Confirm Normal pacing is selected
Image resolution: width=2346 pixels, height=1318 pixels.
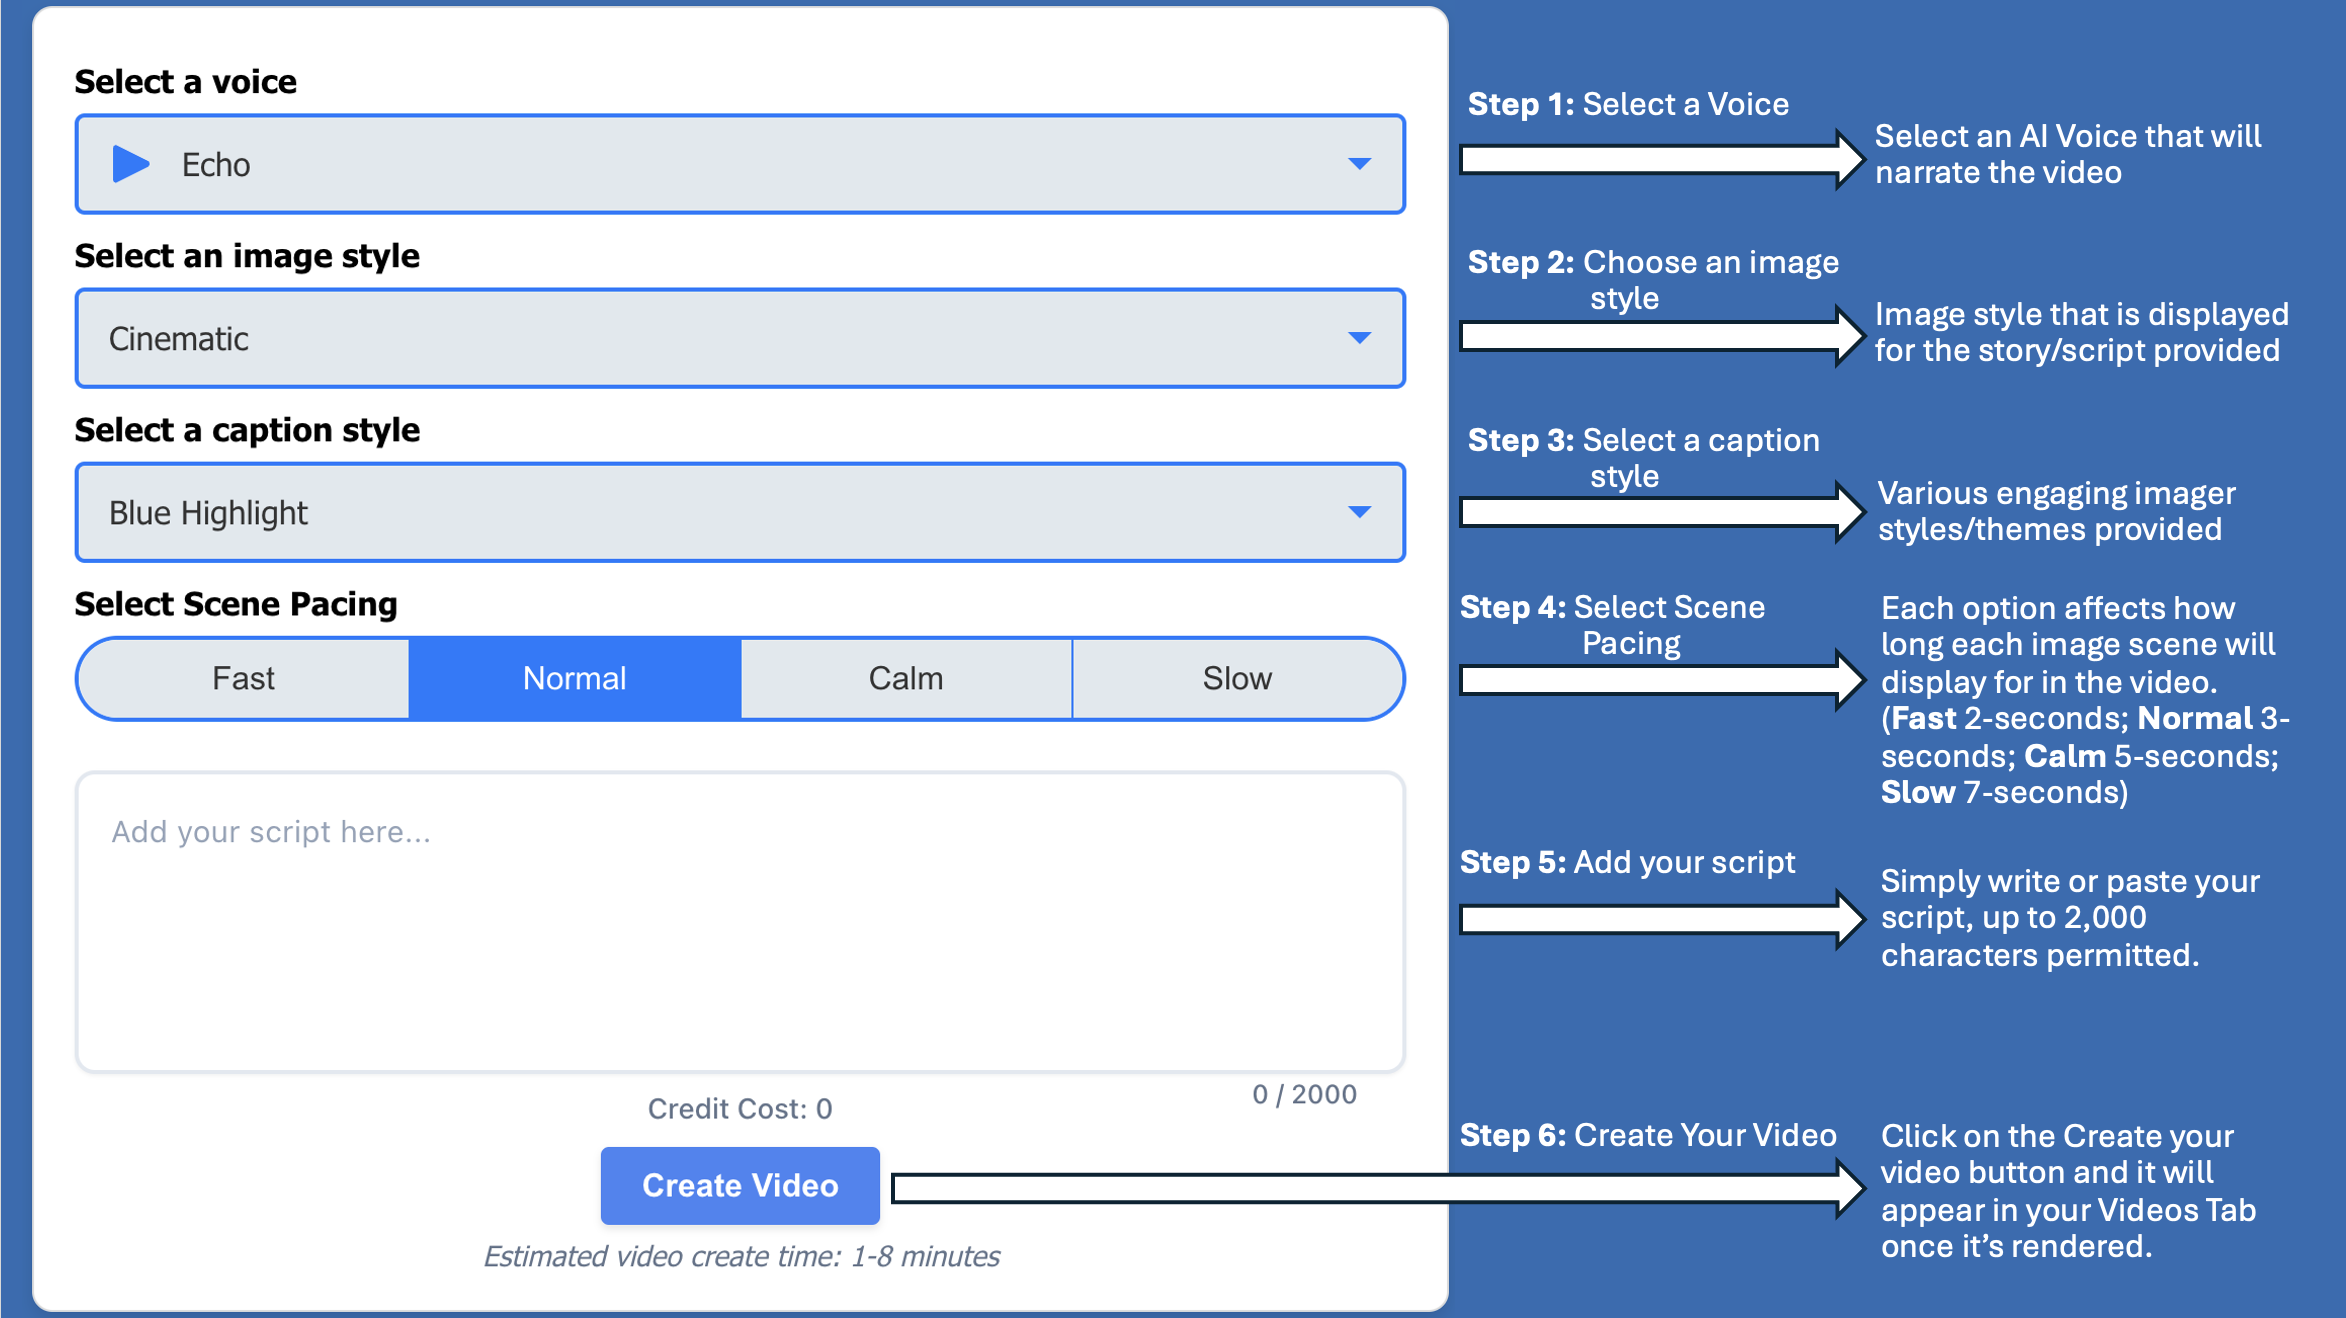pyautogui.click(x=573, y=678)
